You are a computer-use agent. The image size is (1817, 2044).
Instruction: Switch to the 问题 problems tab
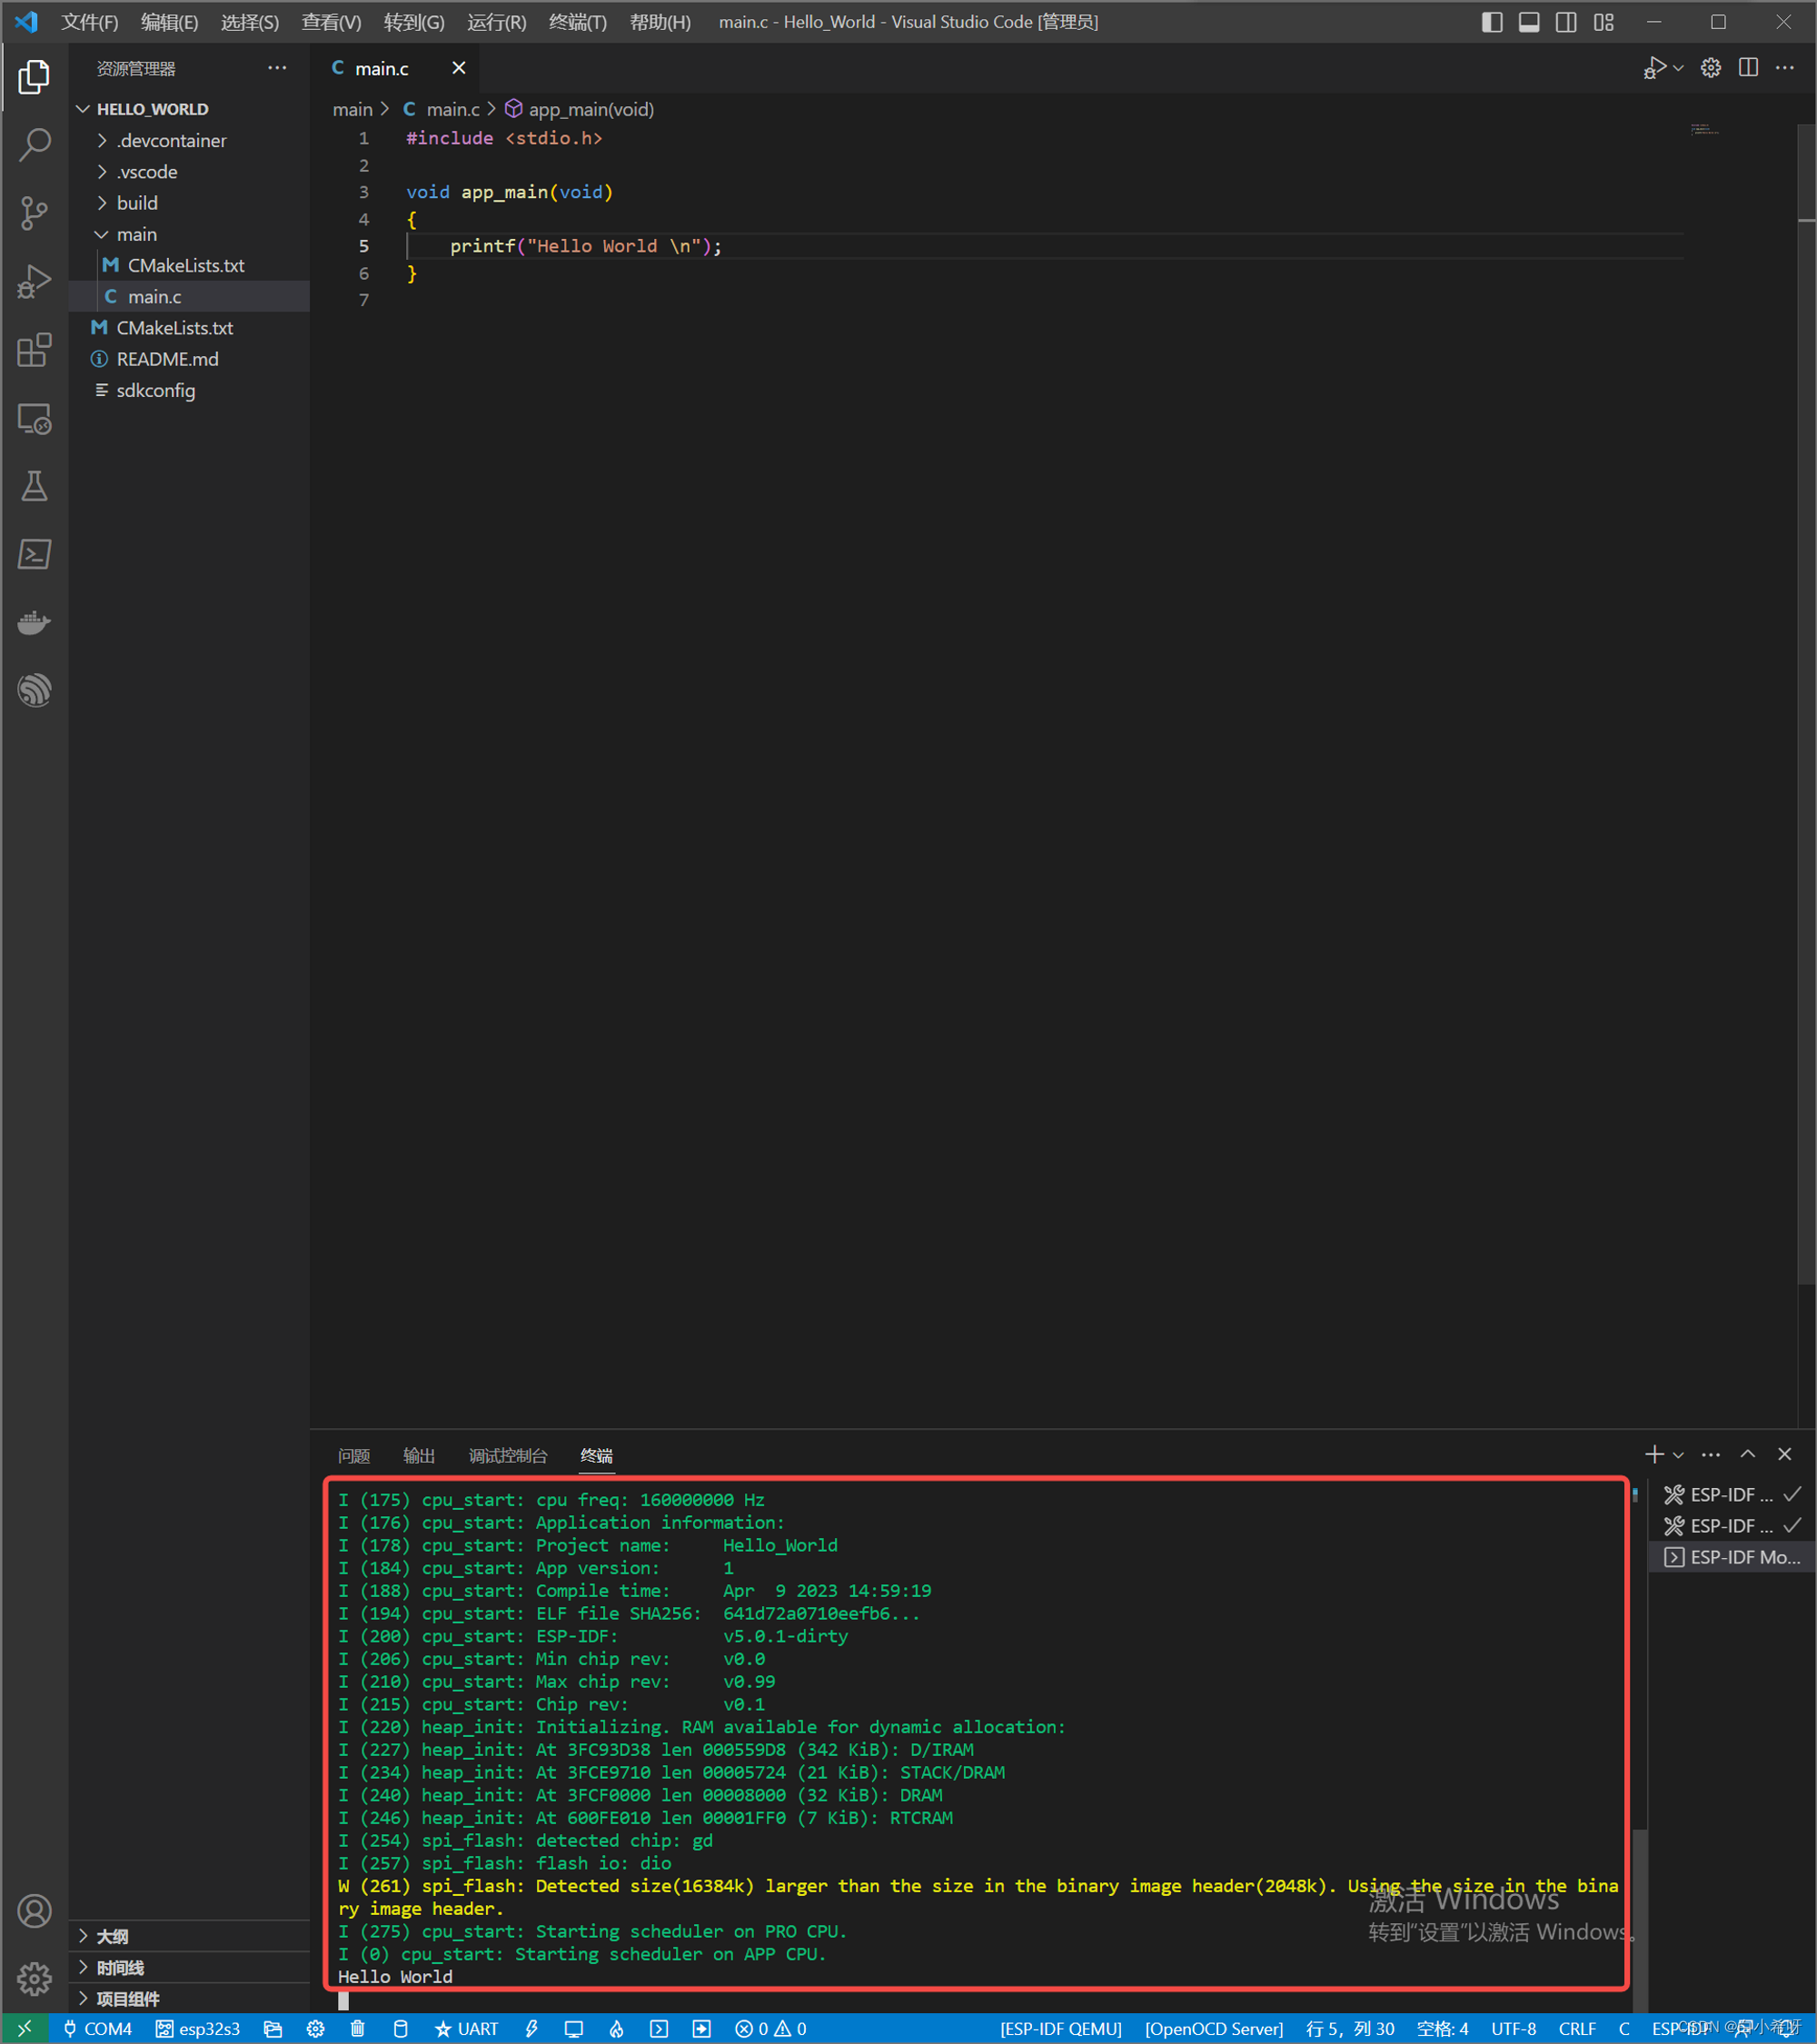[354, 1455]
